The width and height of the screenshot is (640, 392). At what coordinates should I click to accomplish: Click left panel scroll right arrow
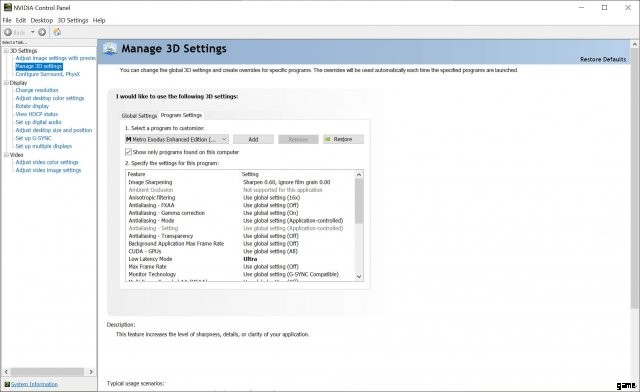click(91, 372)
